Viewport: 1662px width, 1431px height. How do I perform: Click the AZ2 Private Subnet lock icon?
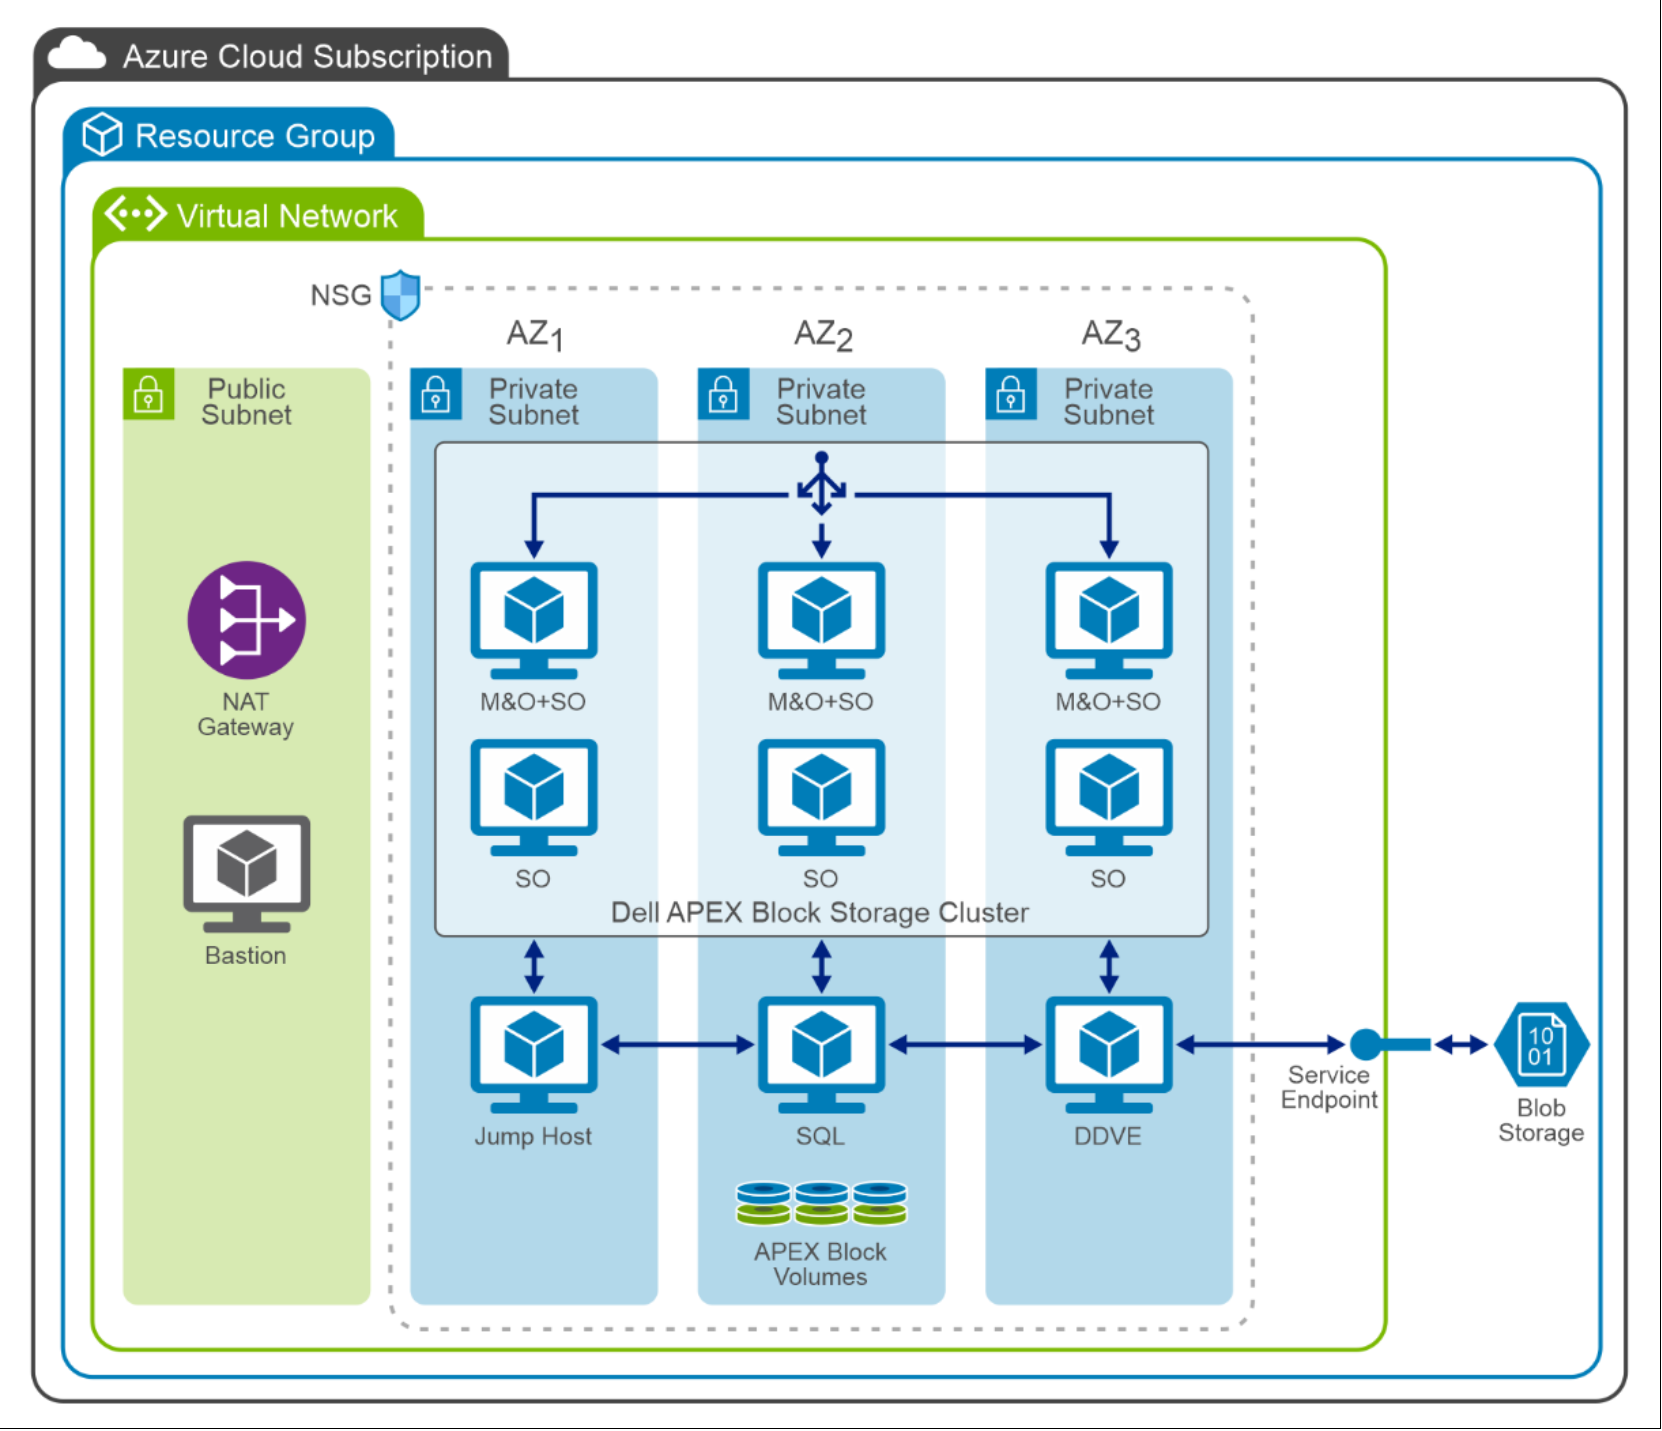coord(723,393)
